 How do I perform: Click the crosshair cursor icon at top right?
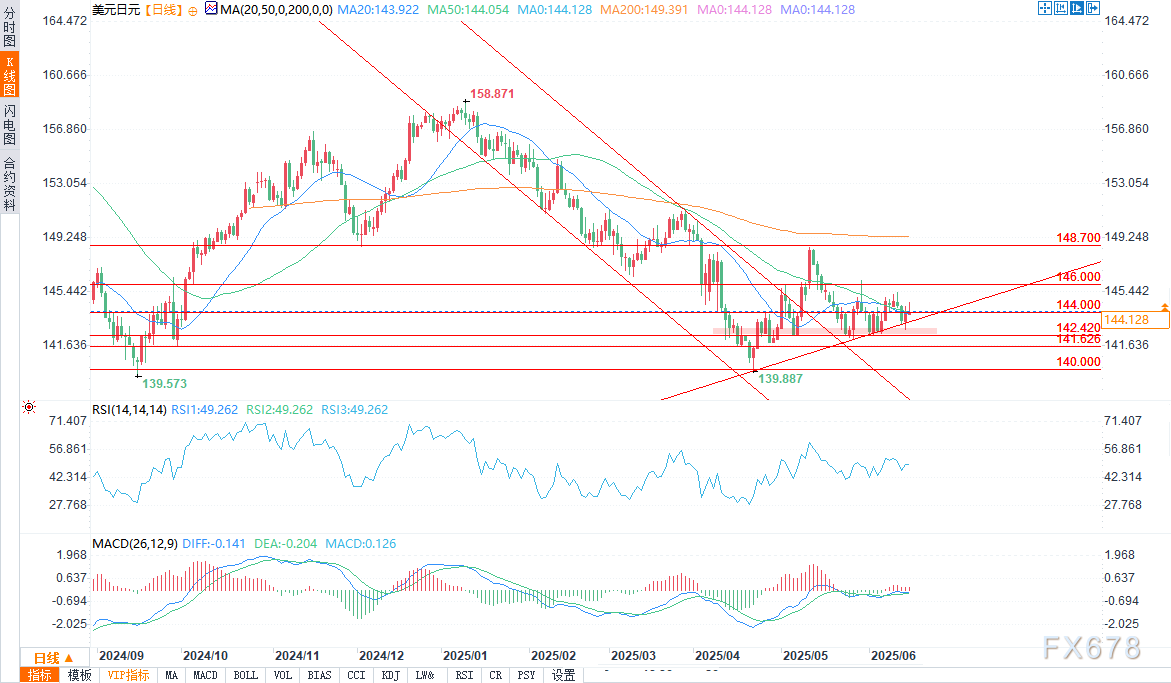pyautogui.click(x=1045, y=8)
